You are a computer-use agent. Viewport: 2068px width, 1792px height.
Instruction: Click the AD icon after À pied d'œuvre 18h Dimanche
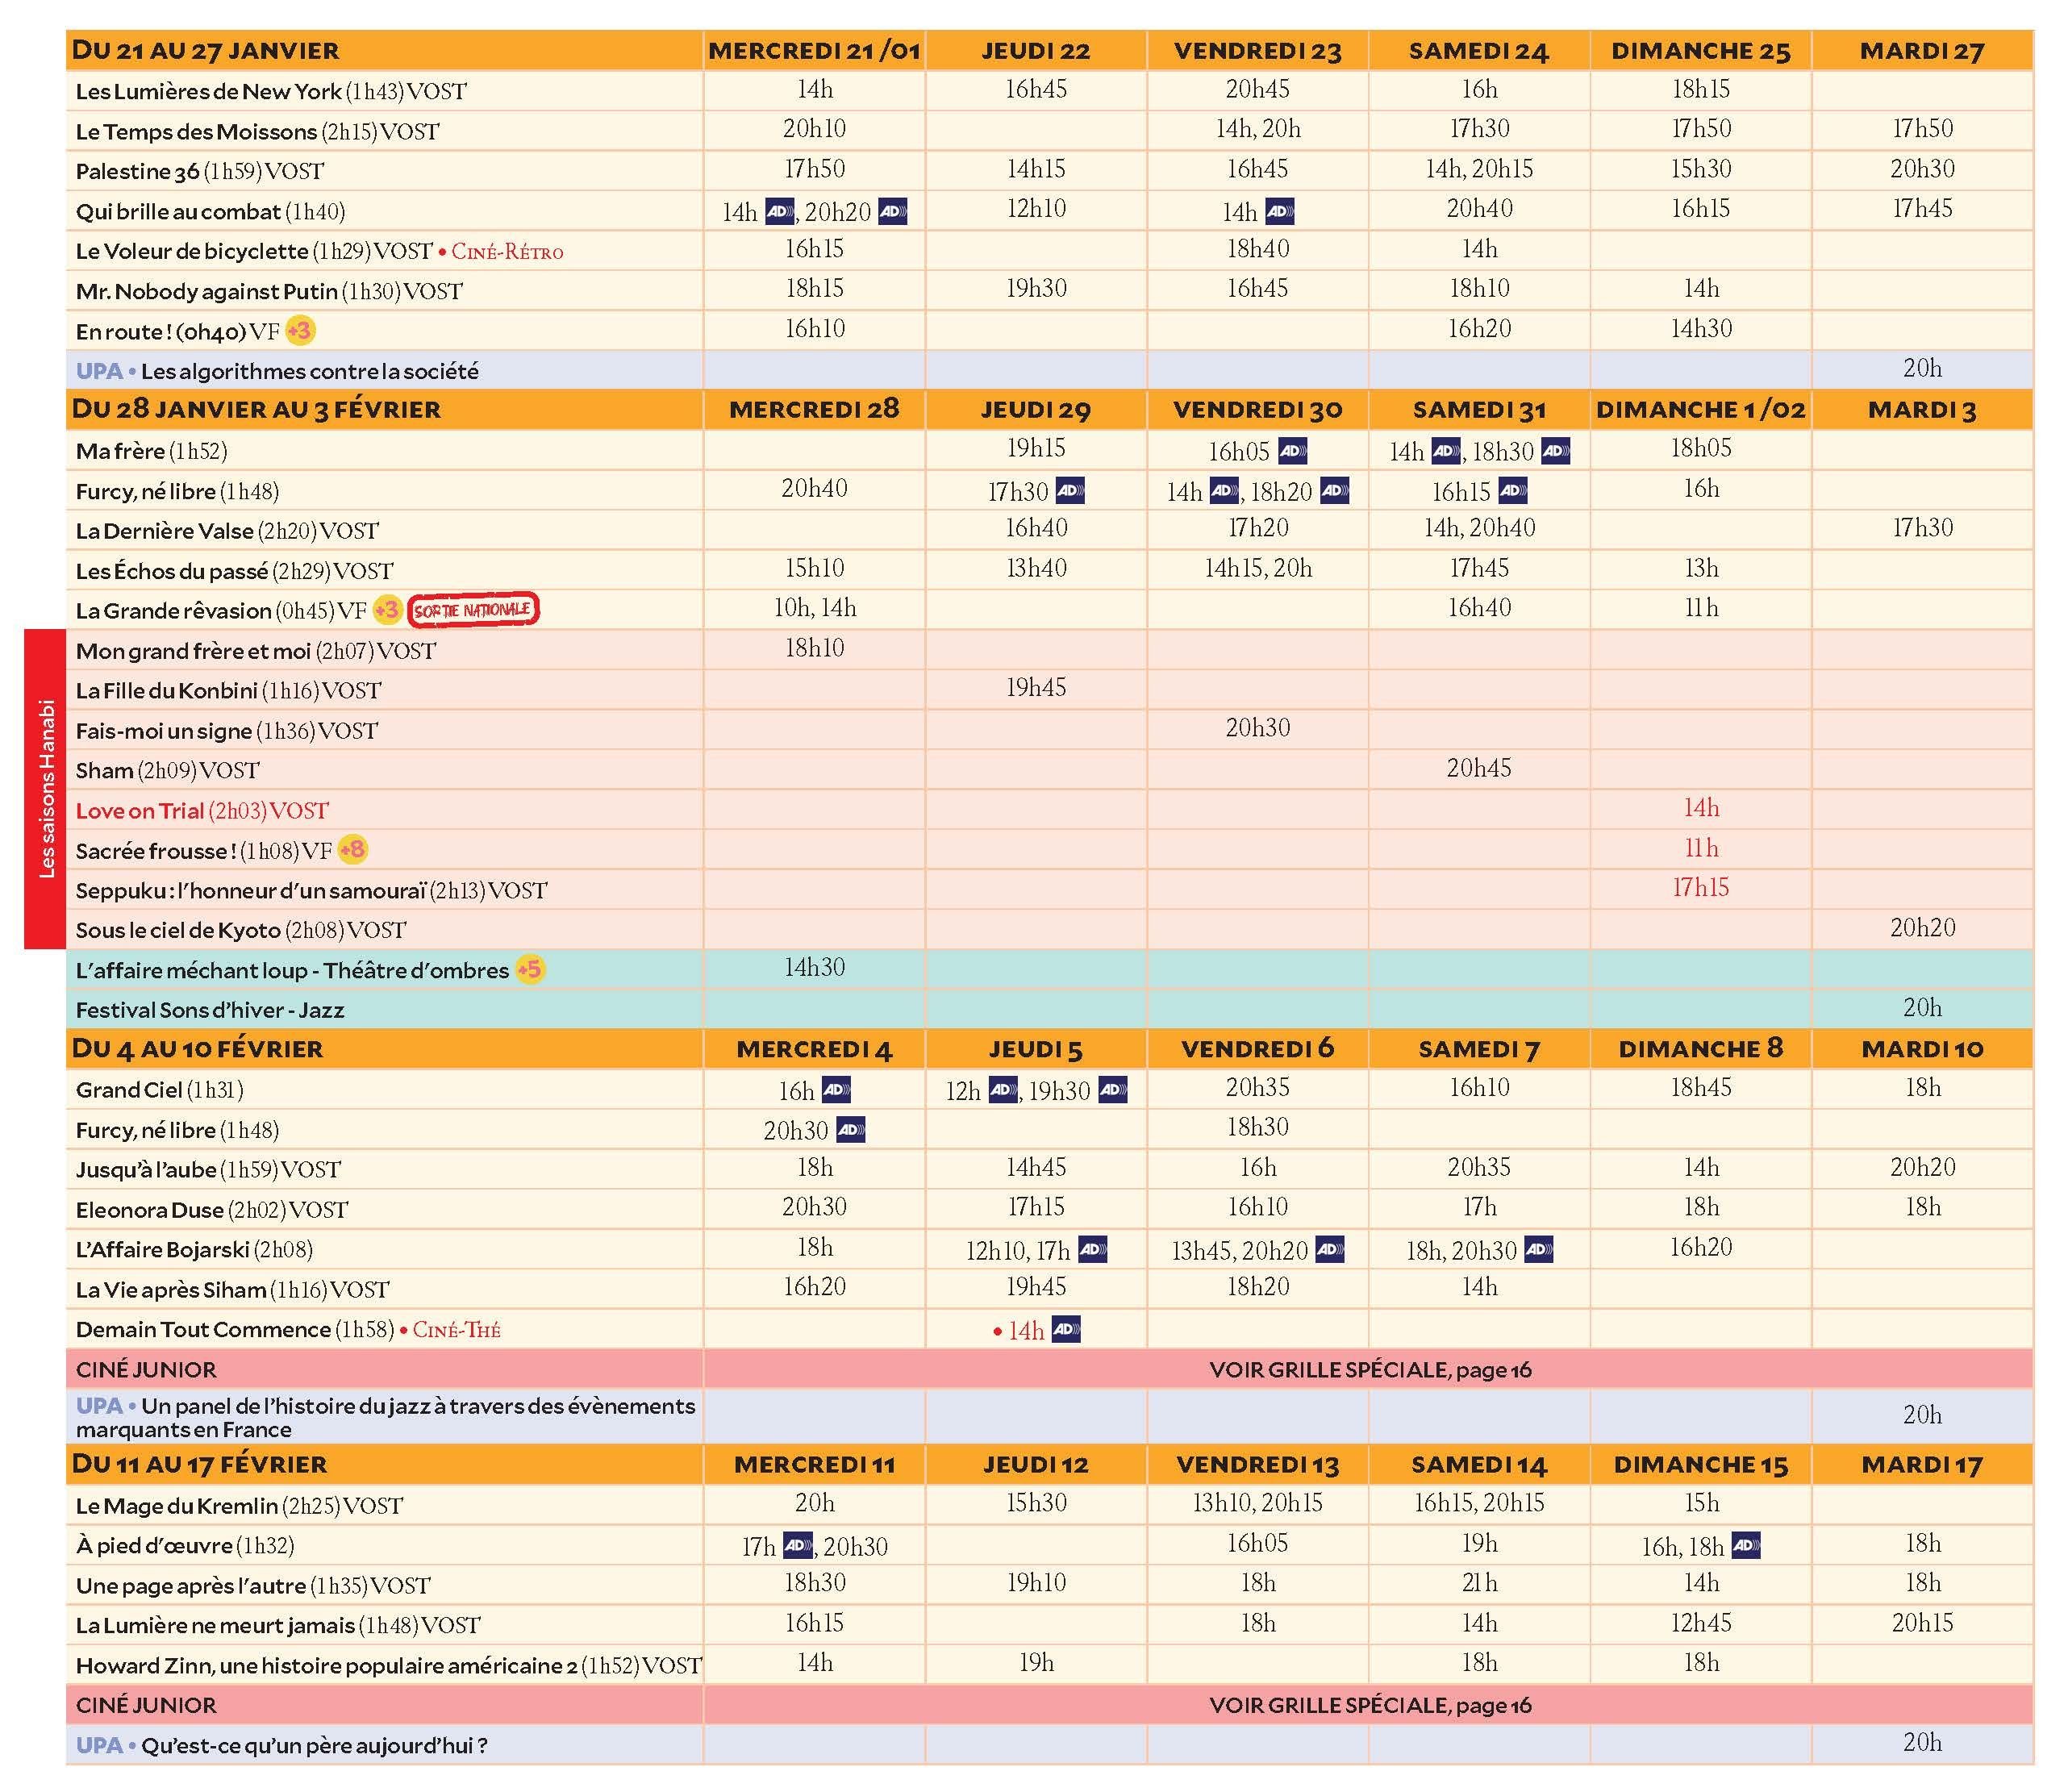point(1746,1546)
